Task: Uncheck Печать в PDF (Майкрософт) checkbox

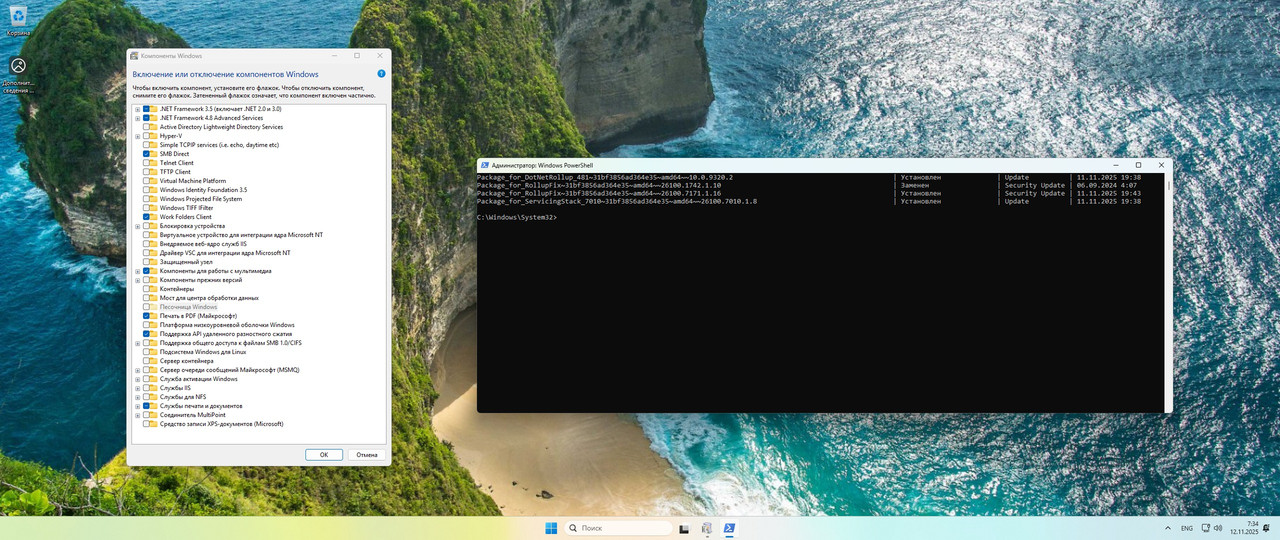Action: (x=146, y=316)
